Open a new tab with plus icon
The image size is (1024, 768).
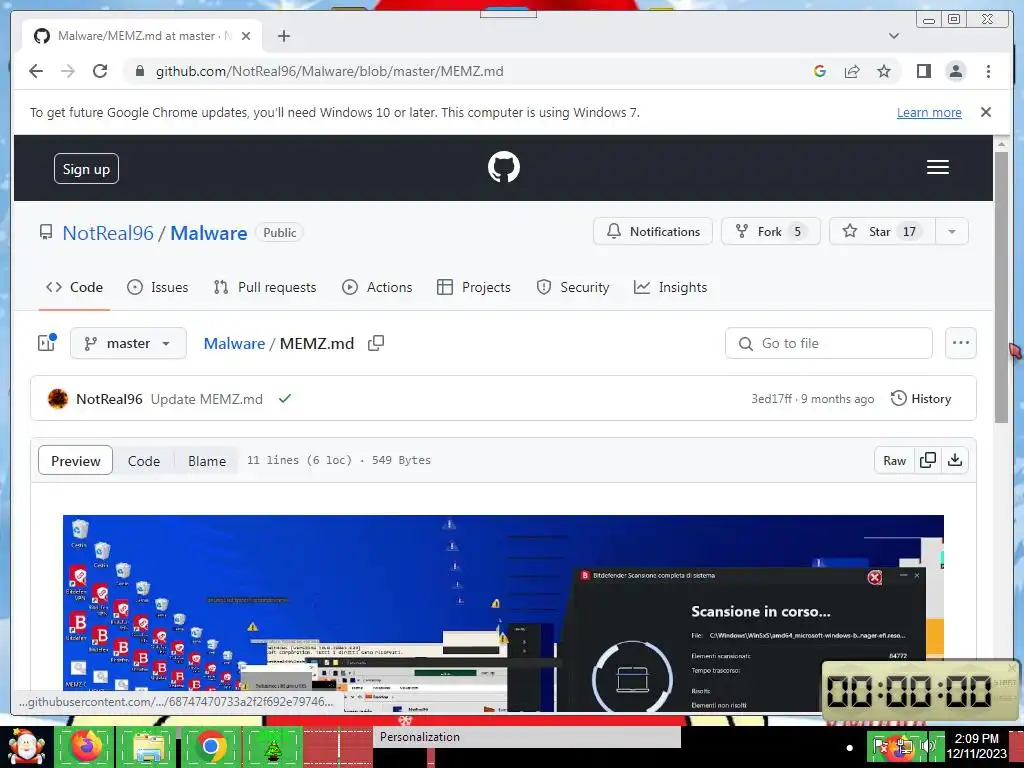pos(283,36)
